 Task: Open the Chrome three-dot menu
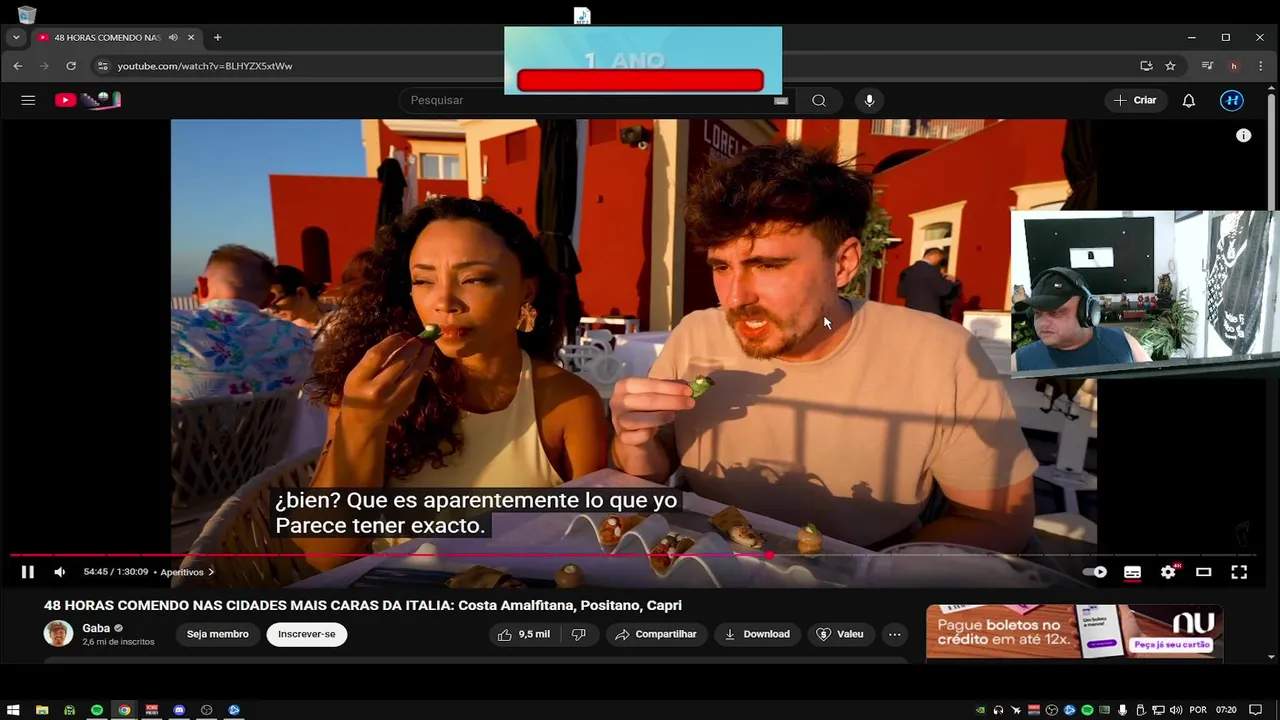pyautogui.click(x=1261, y=66)
